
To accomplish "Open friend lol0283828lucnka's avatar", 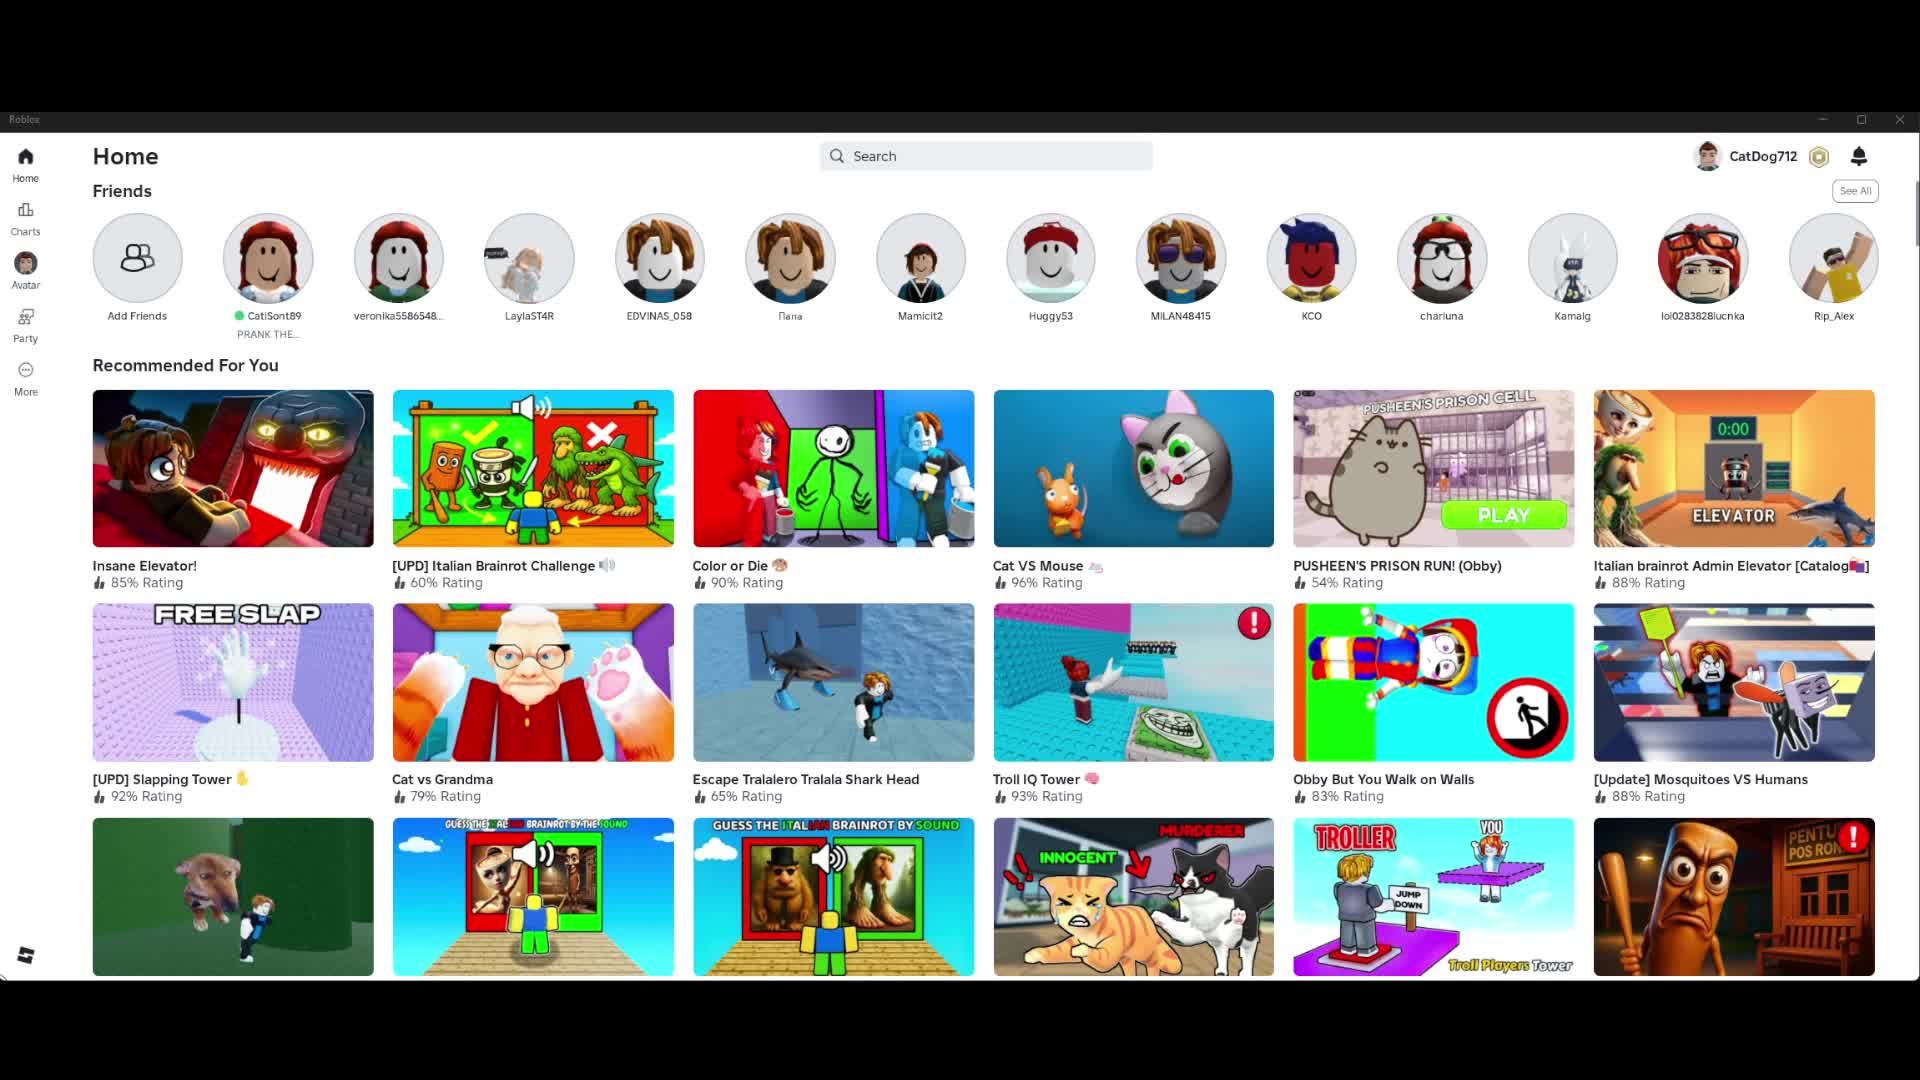I will tap(1703, 258).
